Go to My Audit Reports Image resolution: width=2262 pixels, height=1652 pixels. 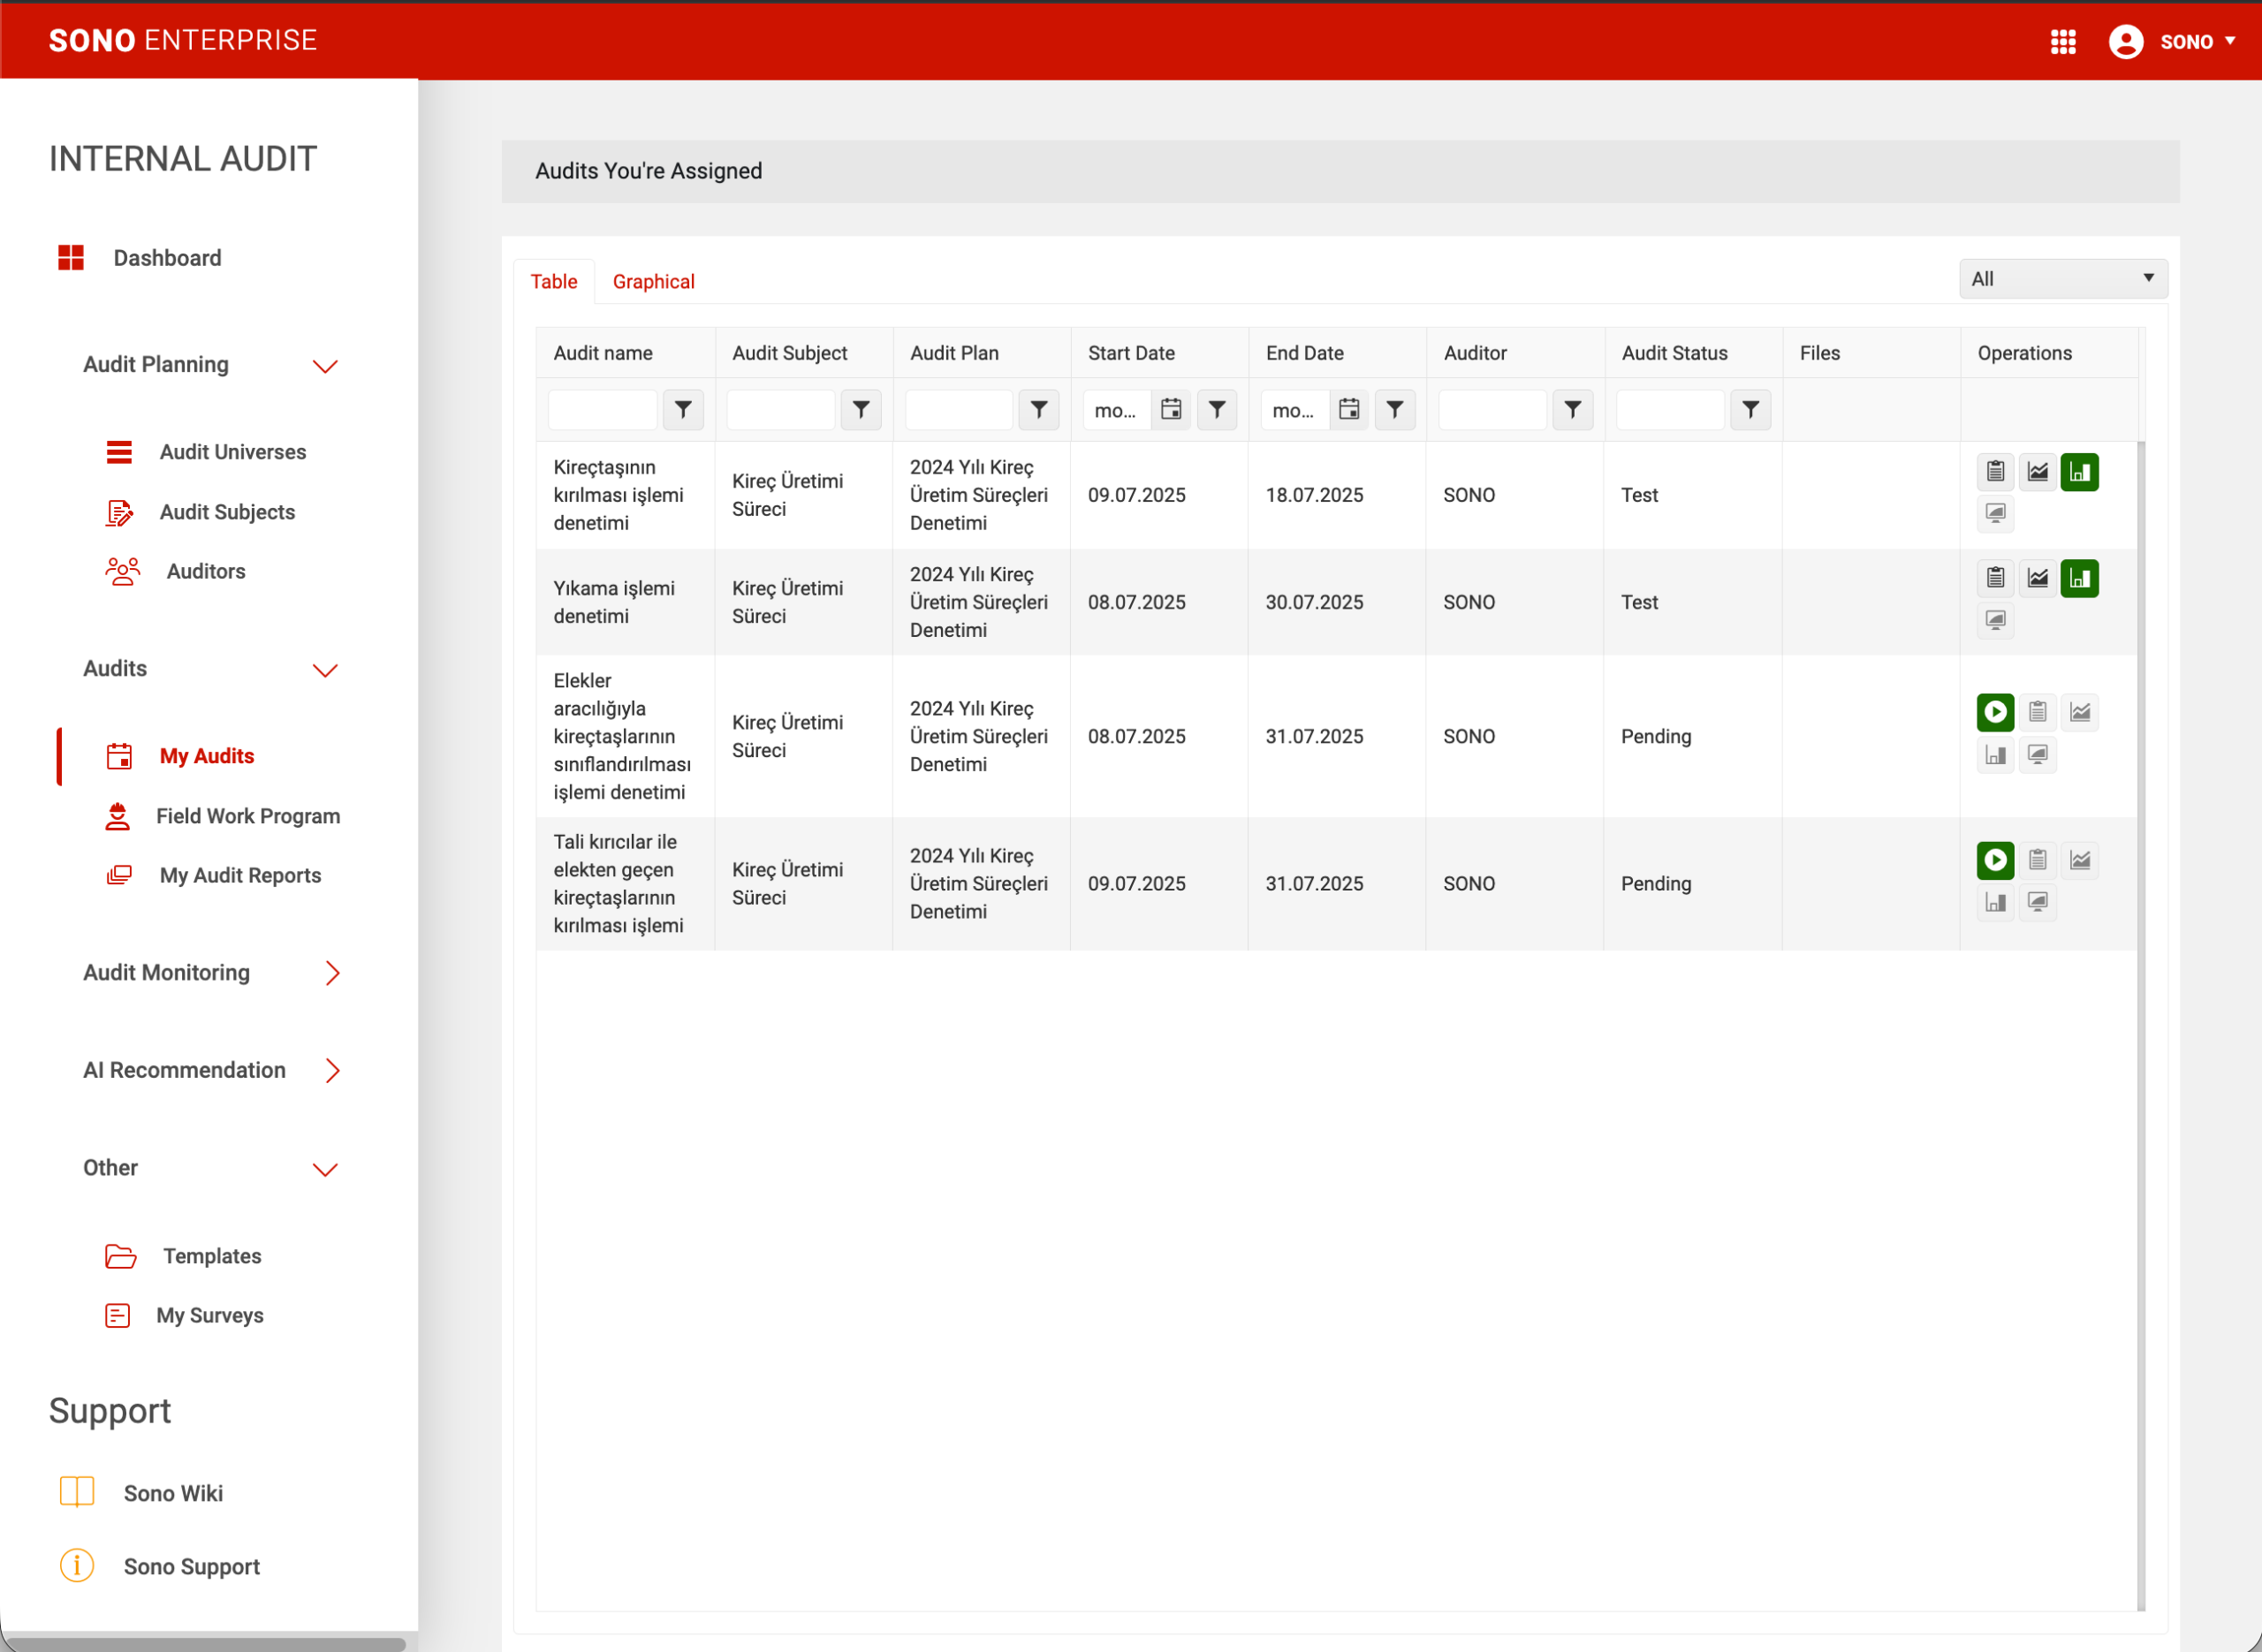[x=240, y=876]
